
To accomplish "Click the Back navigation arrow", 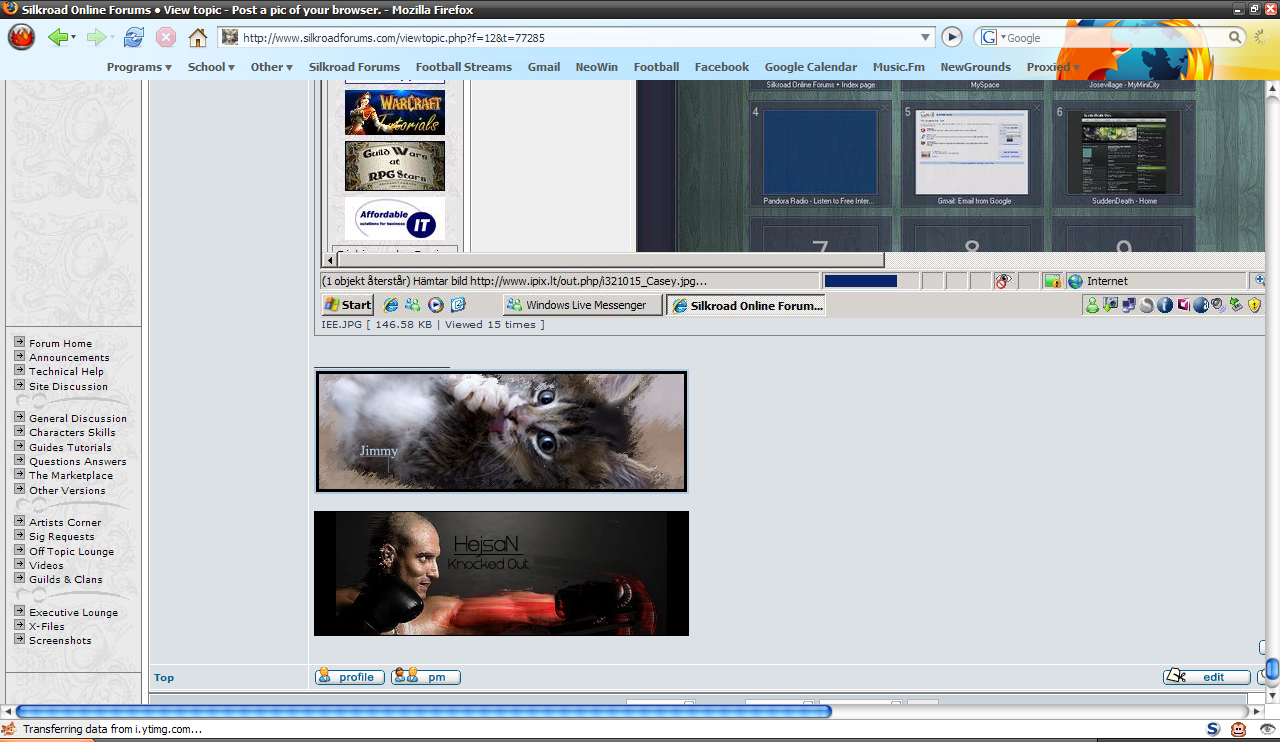I will tap(58, 36).
